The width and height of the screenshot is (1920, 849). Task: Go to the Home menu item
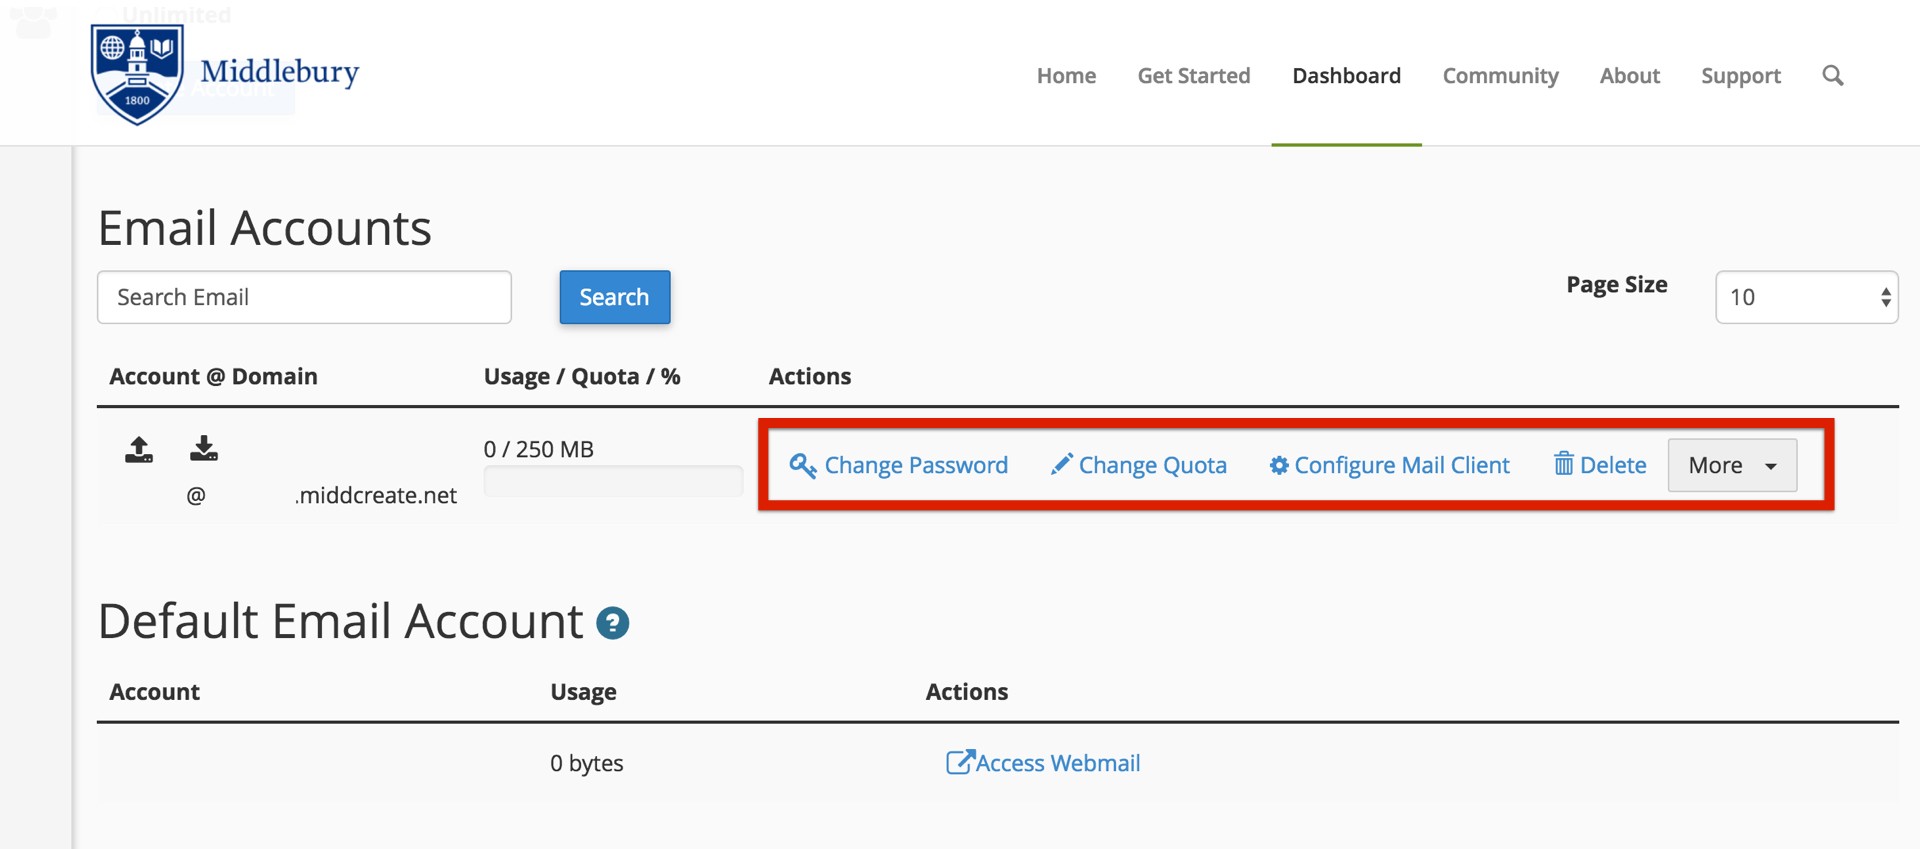(x=1066, y=76)
